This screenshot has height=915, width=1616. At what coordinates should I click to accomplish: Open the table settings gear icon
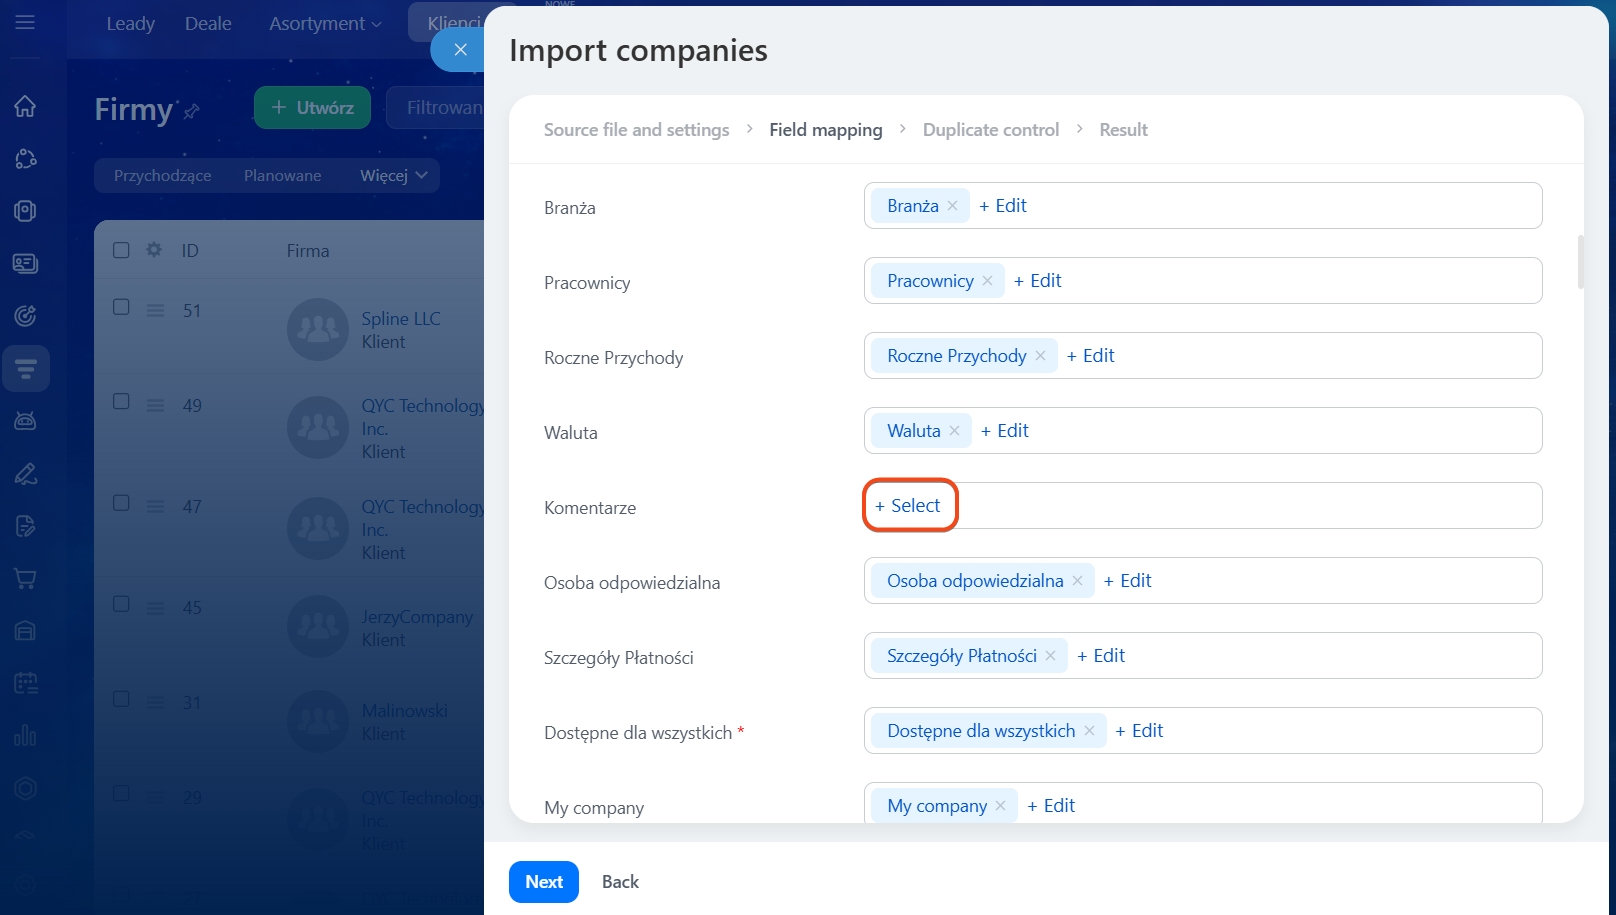coord(154,250)
